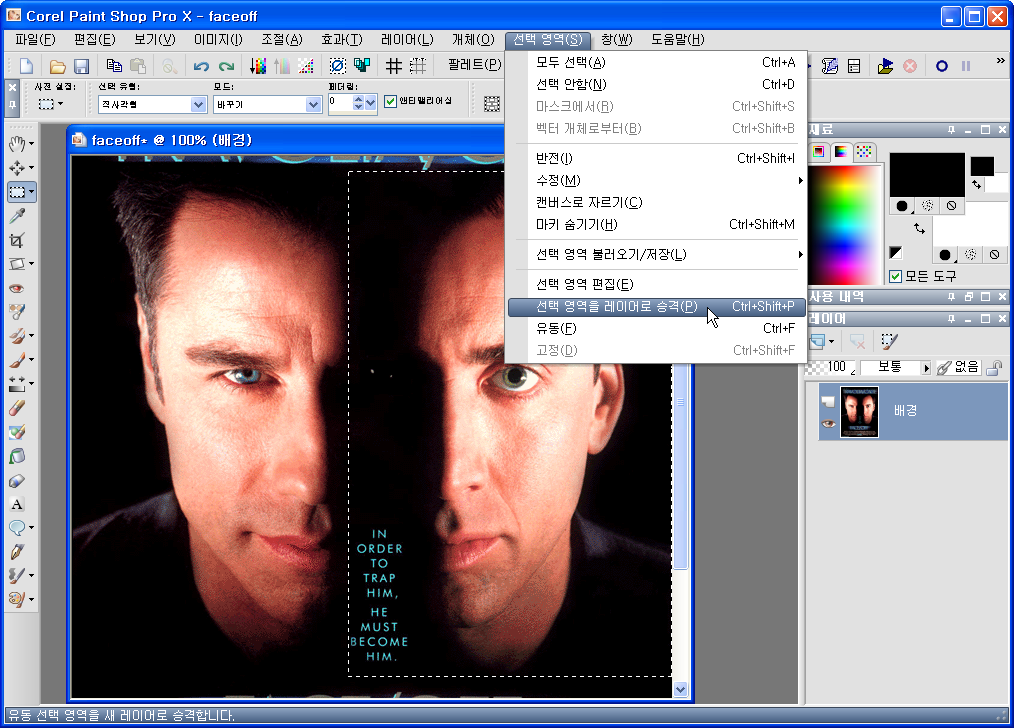Screen dimensions: 1014x728
Task: Toggle the layer lock transparency icon
Action: click(995, 367)
